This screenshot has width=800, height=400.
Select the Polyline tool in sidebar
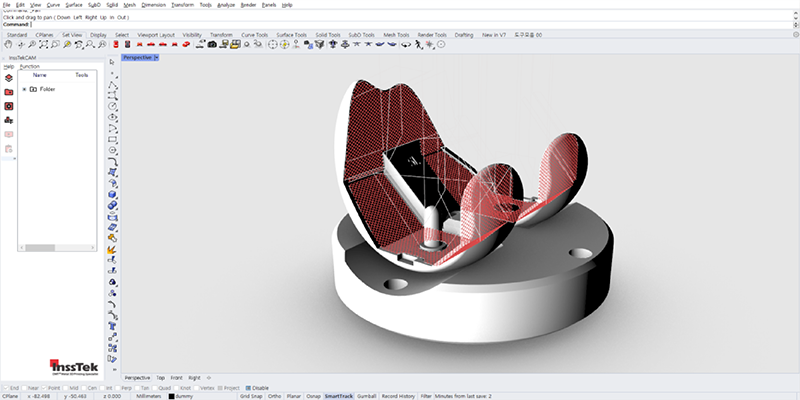[113, 84]
